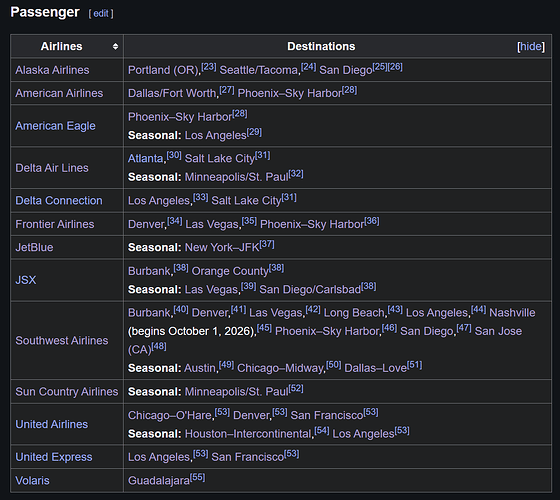Image resolution: width=560 pixels, height=500 pixels.
Task: Follow the Nashville destination link
Action: point(512,312)
